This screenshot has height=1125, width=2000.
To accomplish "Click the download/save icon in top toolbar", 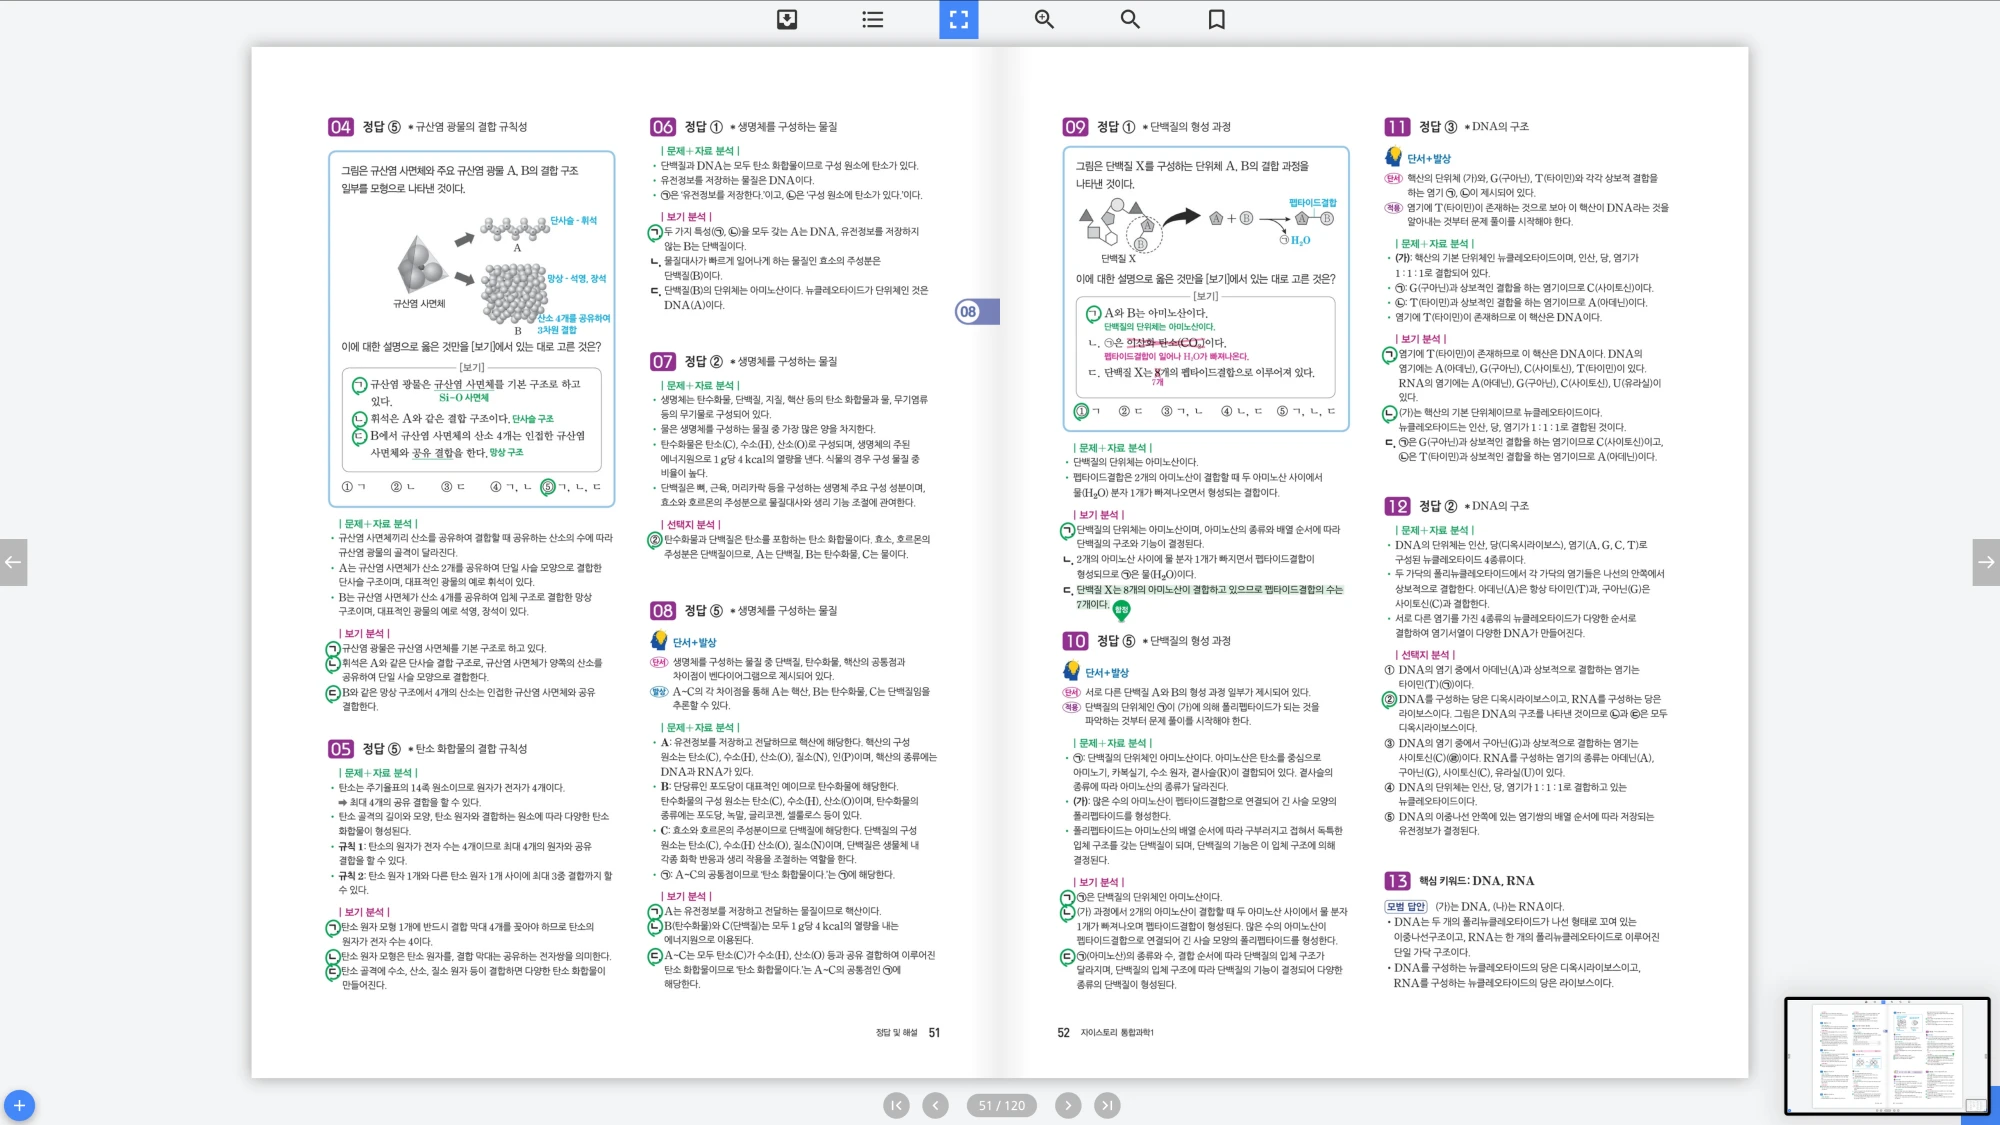I will (787, 19).
